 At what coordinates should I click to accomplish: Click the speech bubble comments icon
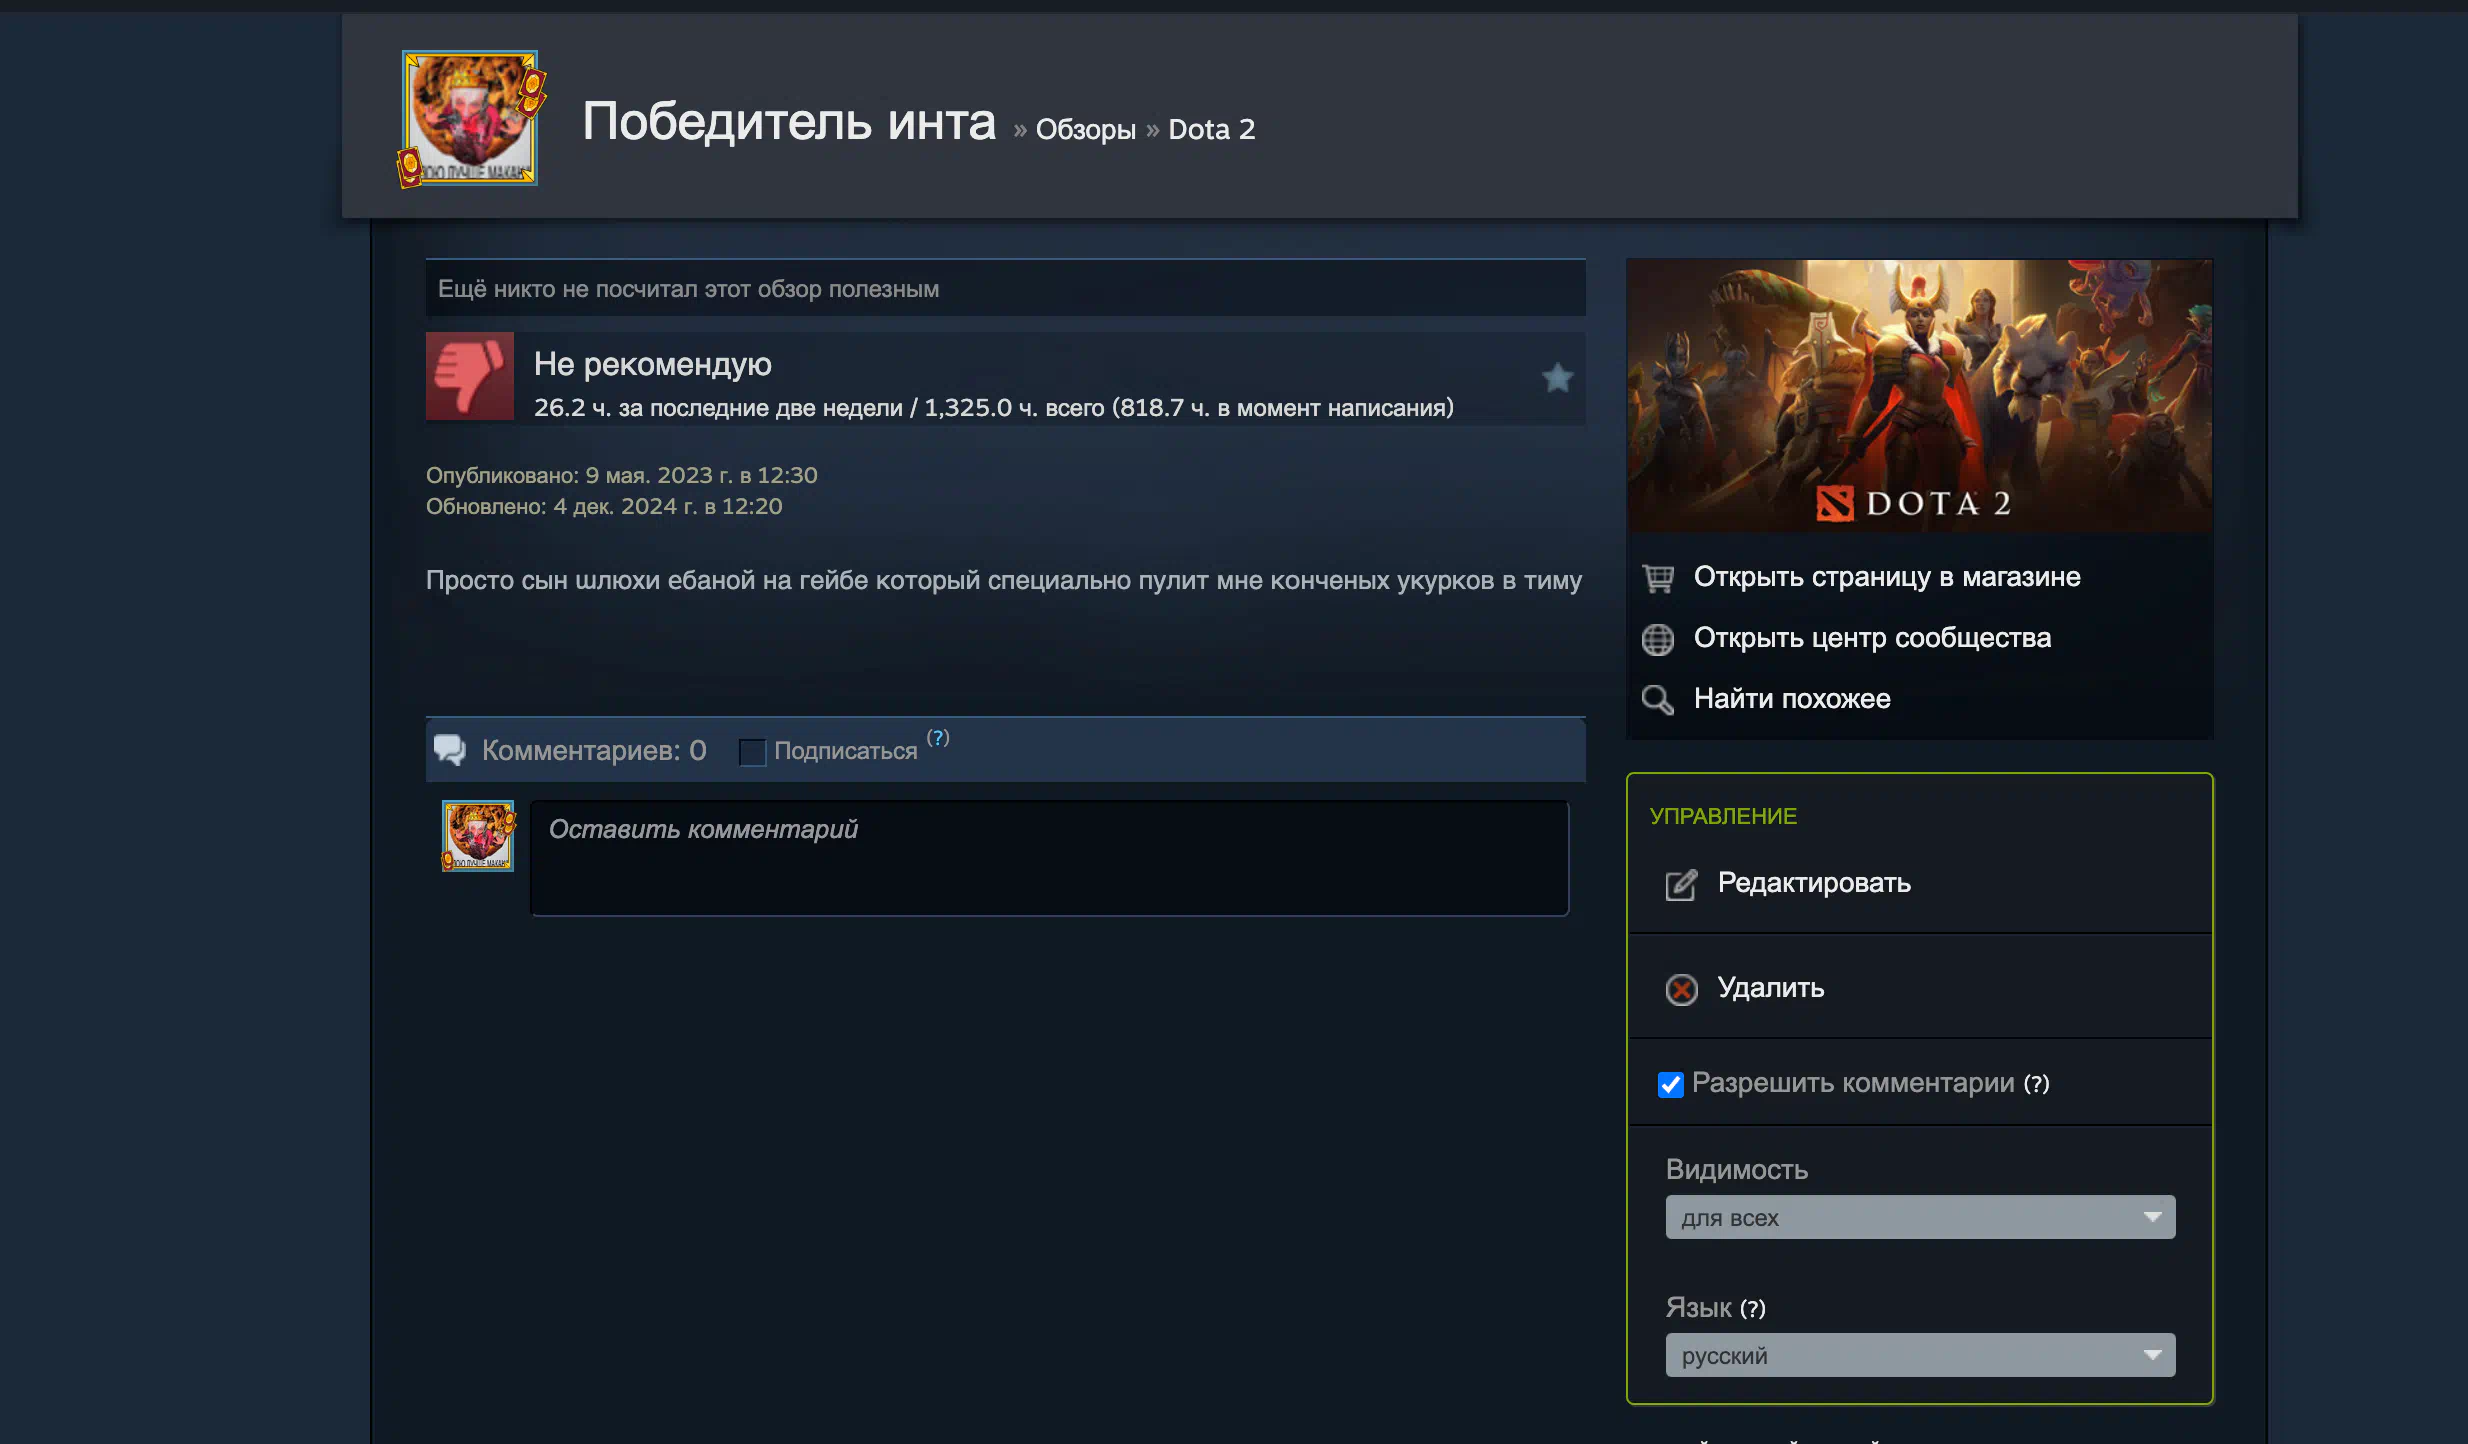(x=450, y=750)
